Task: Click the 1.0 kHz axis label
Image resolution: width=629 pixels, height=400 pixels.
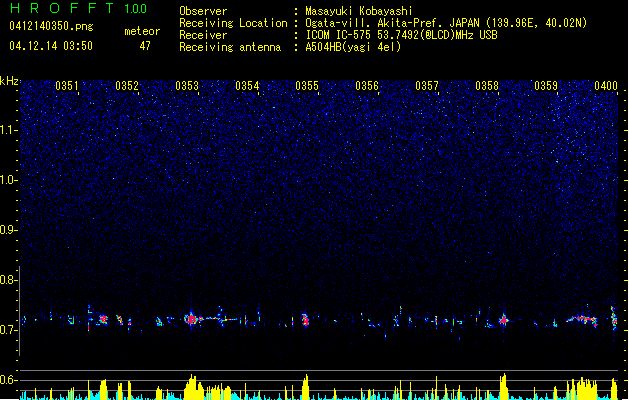Action: tap(8, 180)
